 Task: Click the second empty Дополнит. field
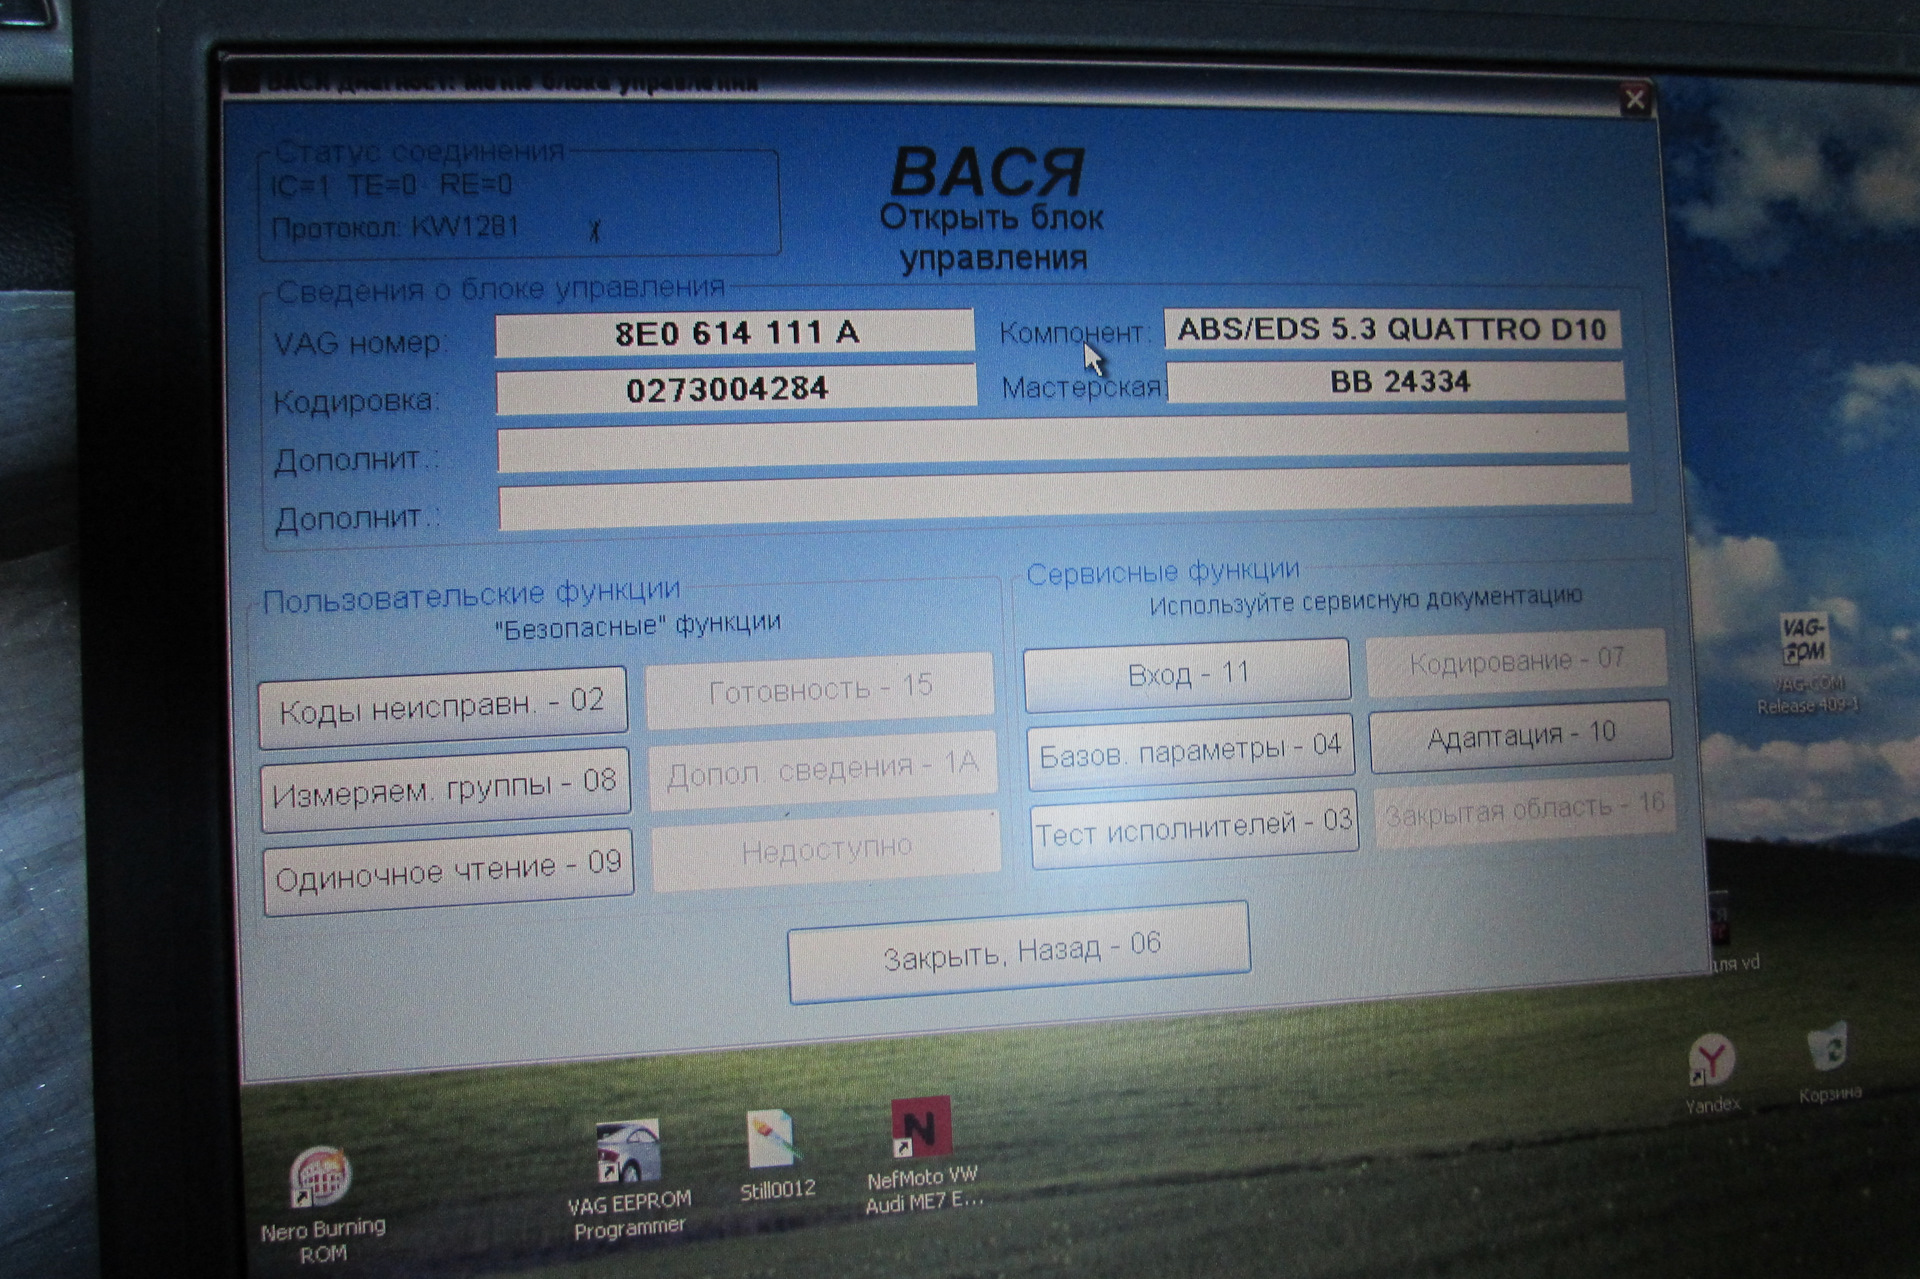[1065, 498]
